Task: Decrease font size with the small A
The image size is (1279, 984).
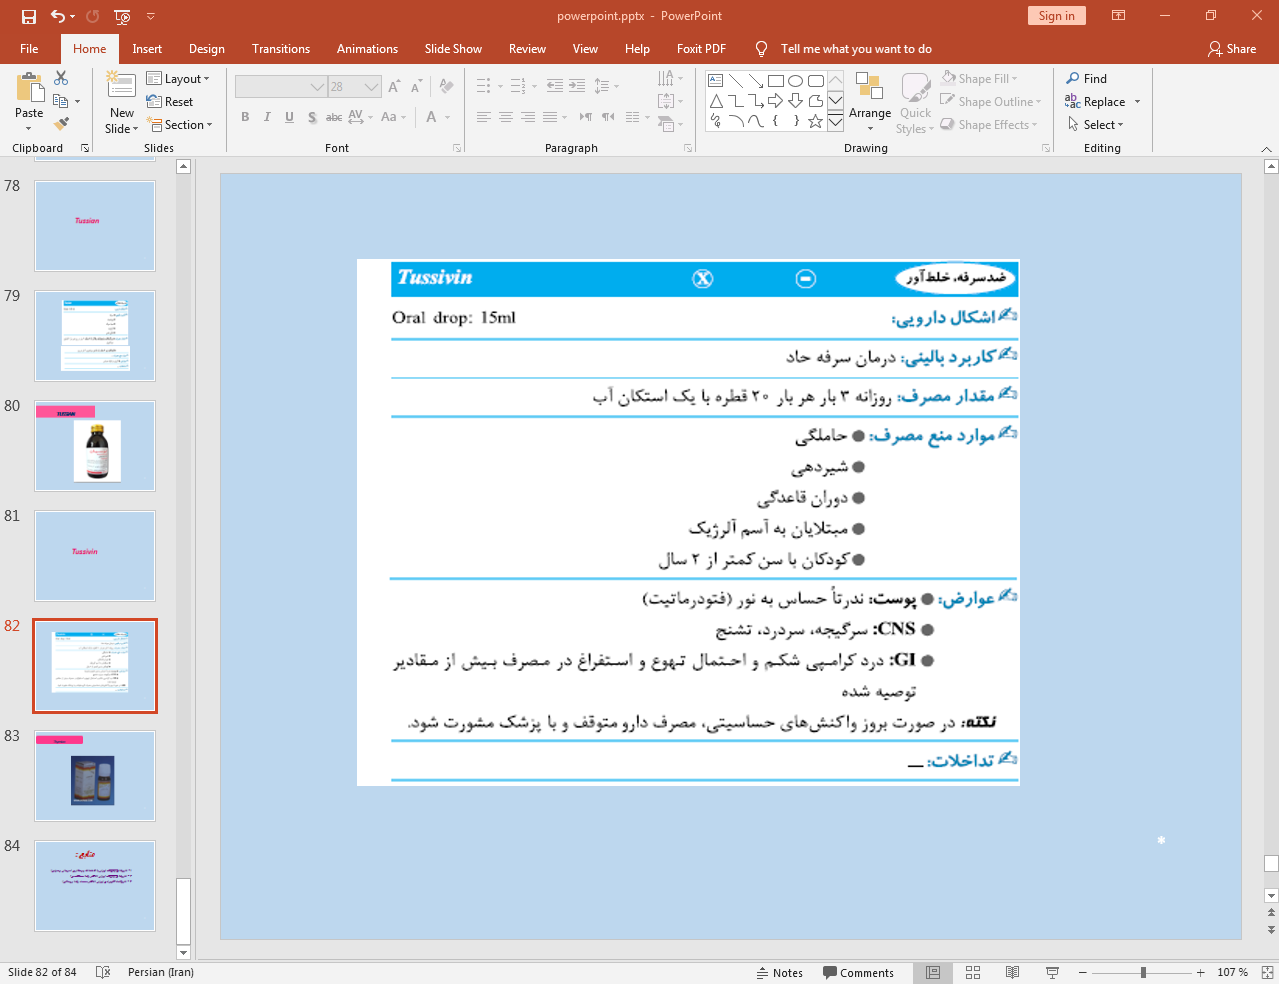Action: click(x=416, y=87)
